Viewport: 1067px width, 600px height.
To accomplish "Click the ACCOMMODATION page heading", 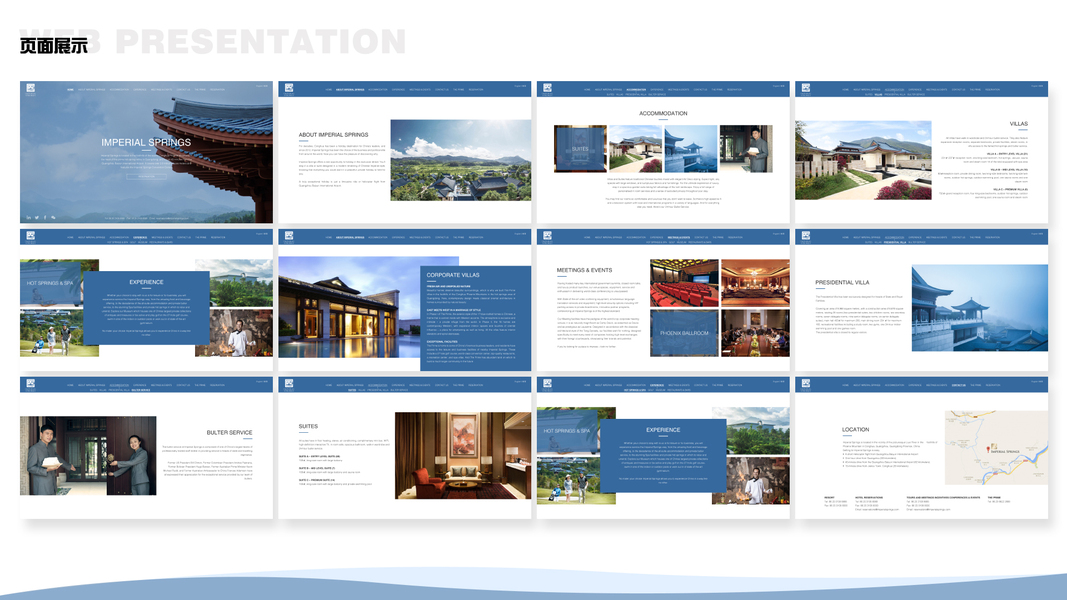I will (663, 114).
